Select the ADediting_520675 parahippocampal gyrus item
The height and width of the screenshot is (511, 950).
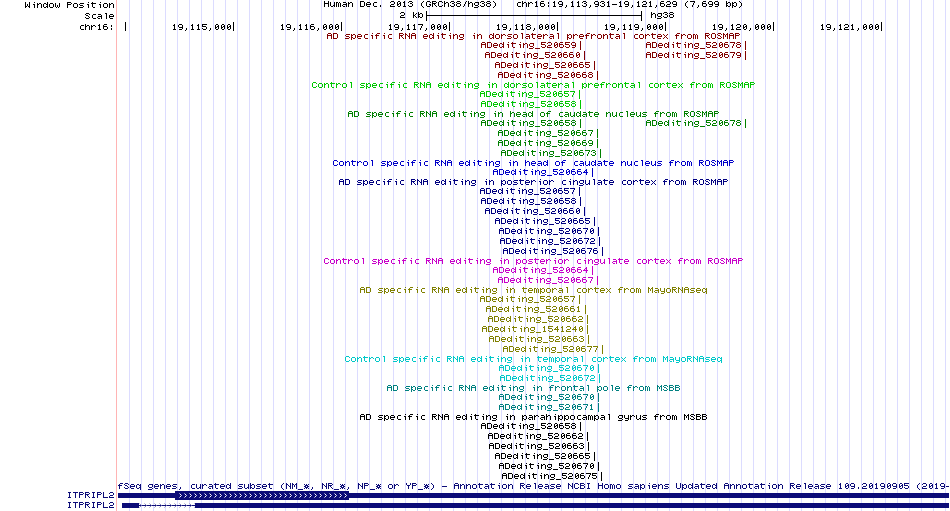550,476
